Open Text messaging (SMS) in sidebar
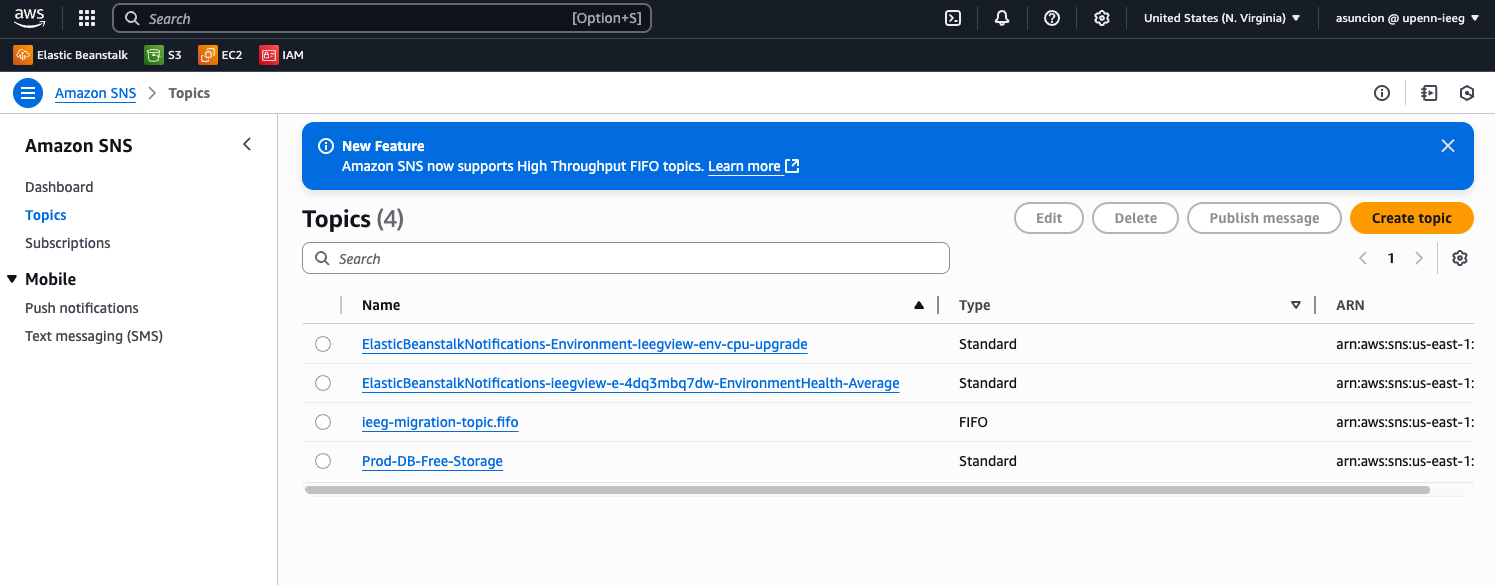Image resolution: width=1495 pixels, height=585 pixels. pos(94,336)
